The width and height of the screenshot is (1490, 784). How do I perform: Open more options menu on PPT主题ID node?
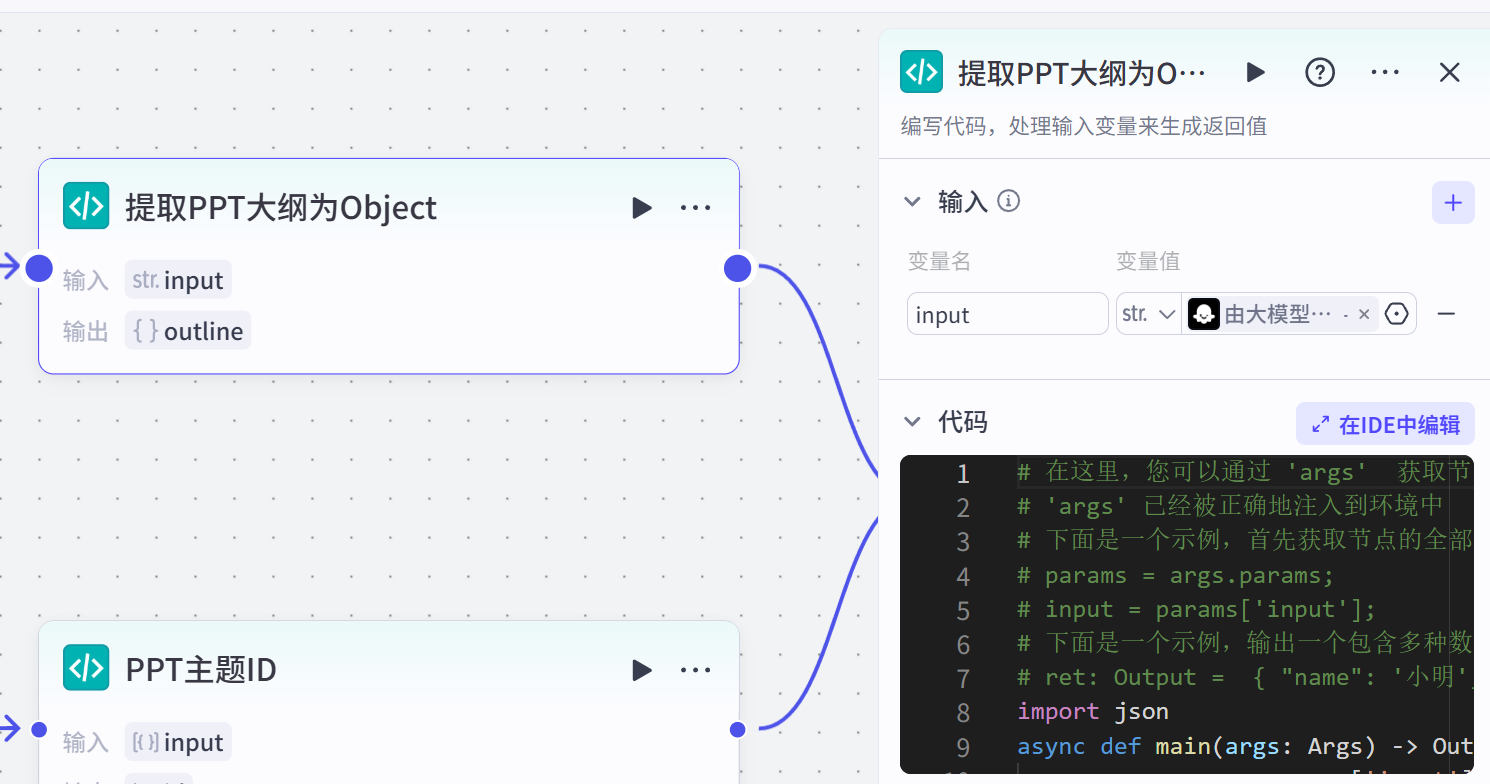coord(695,670)
